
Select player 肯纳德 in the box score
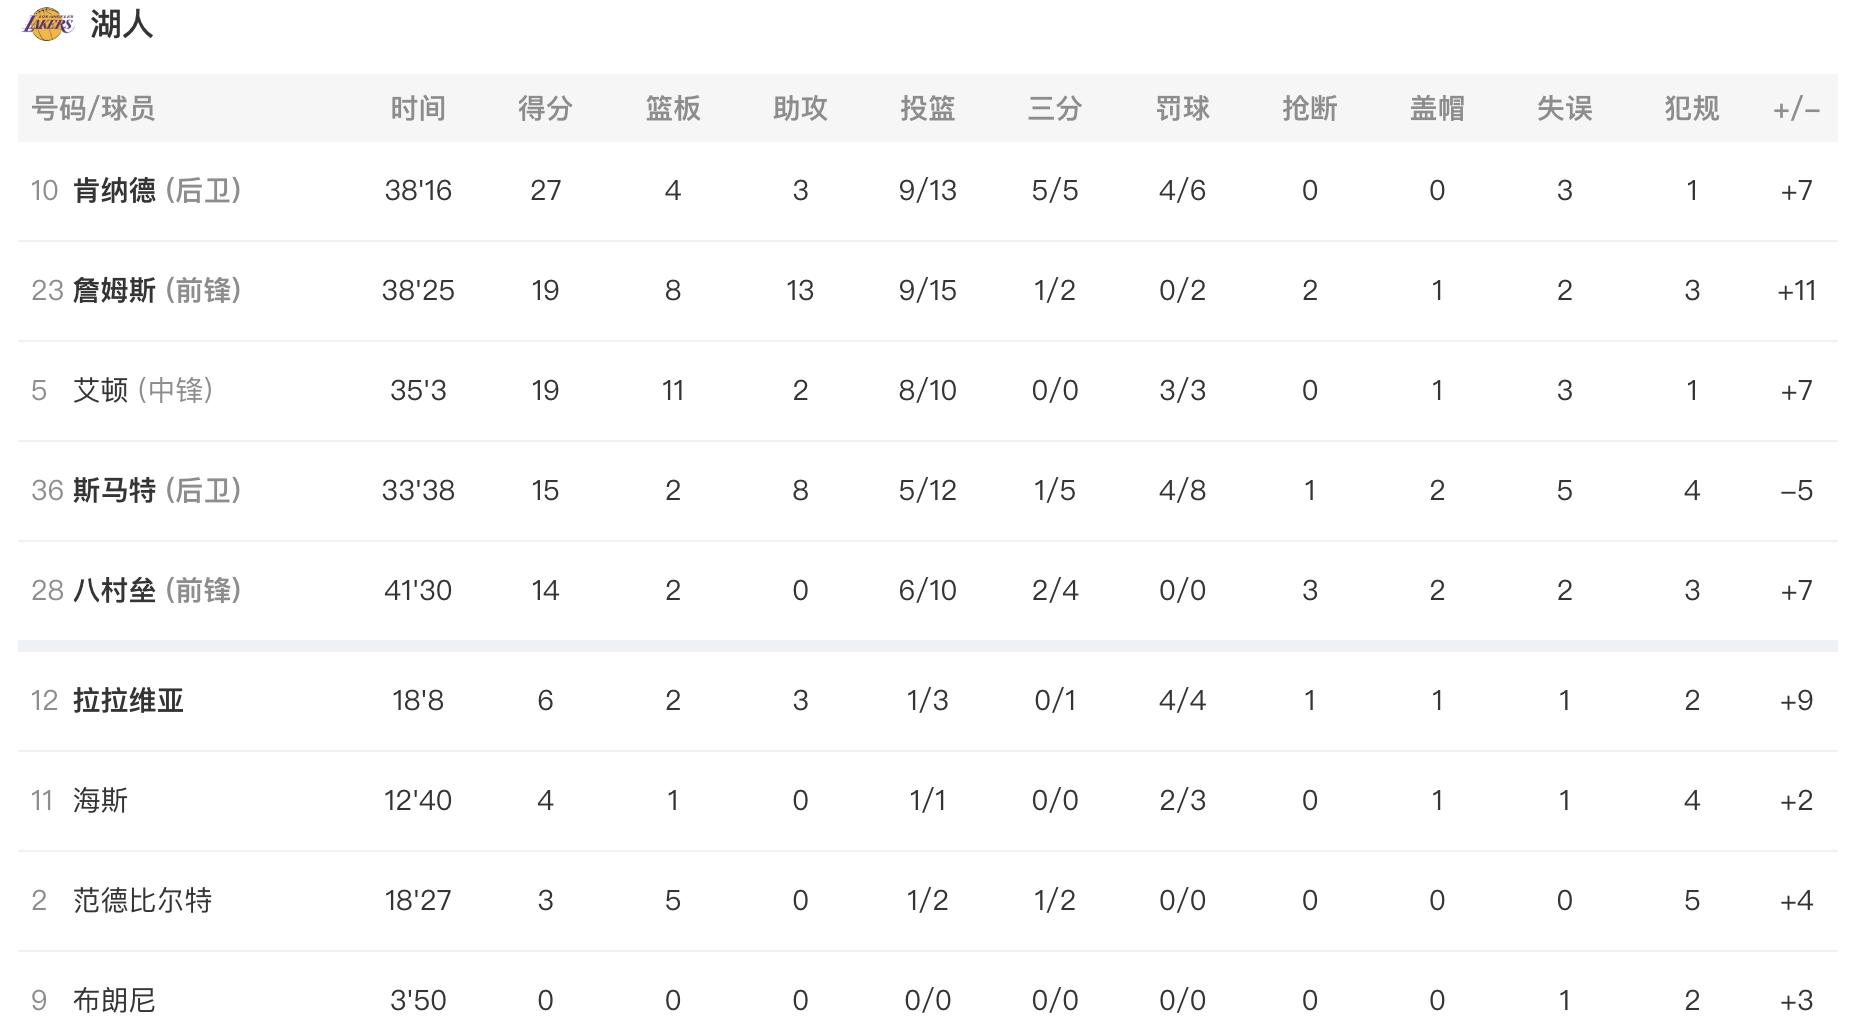tap(114, 190)
